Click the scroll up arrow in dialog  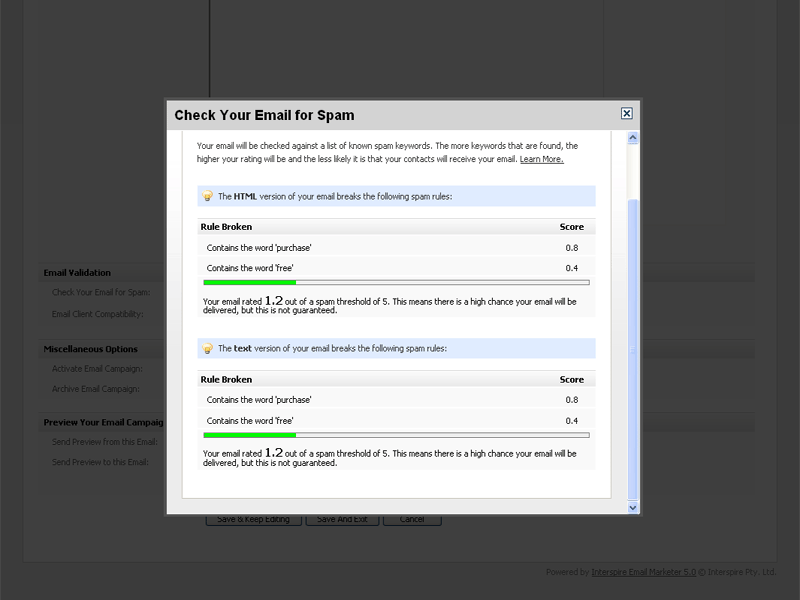633,139
